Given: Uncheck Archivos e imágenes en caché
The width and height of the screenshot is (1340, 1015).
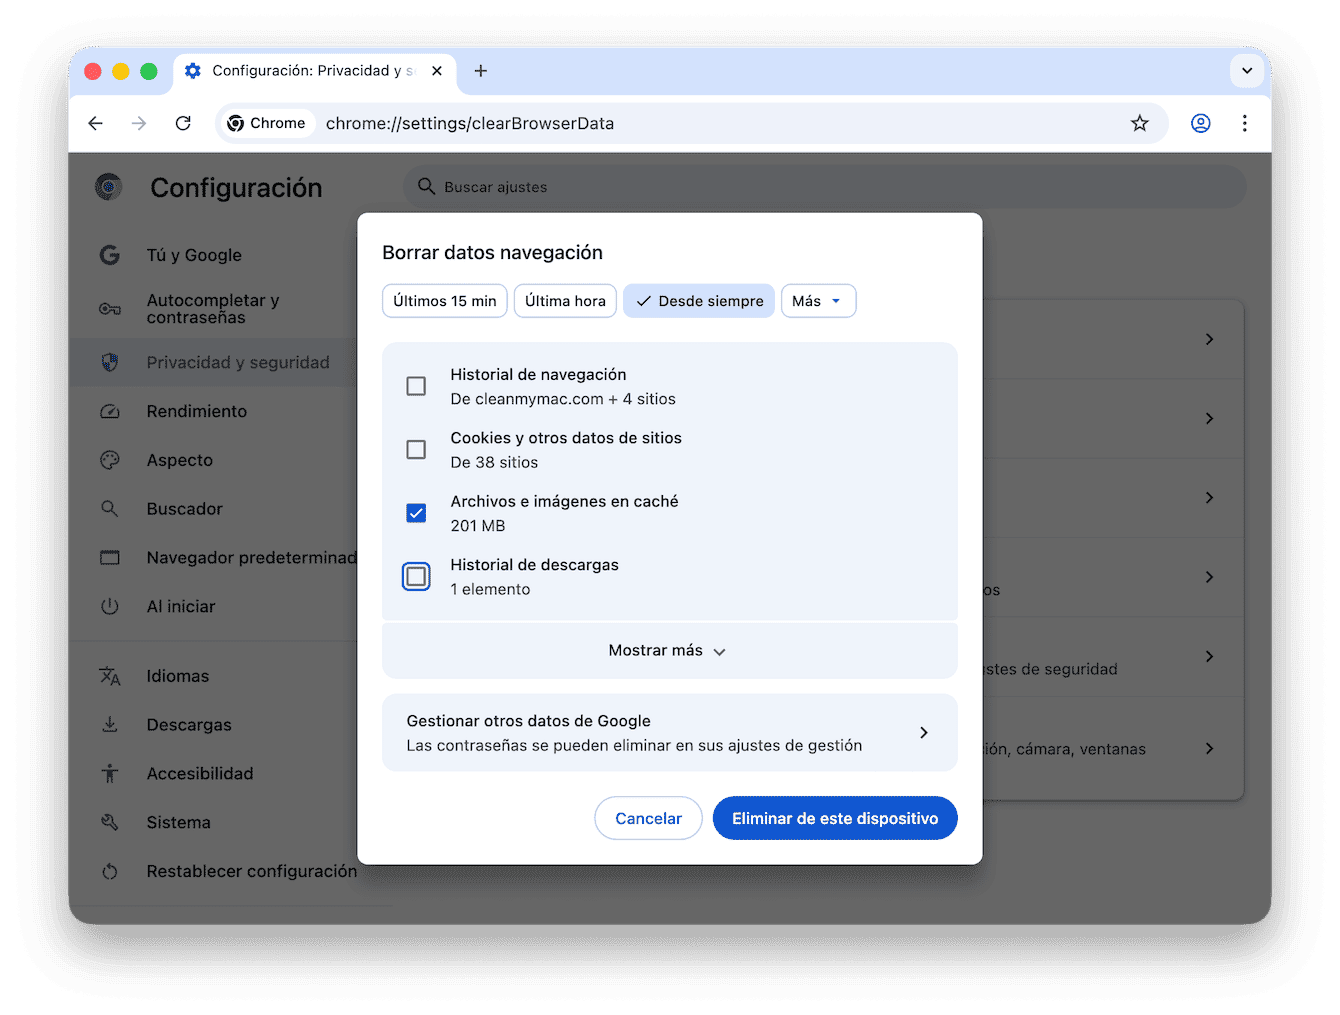Looking at the screenshot, I should (416, 512).
